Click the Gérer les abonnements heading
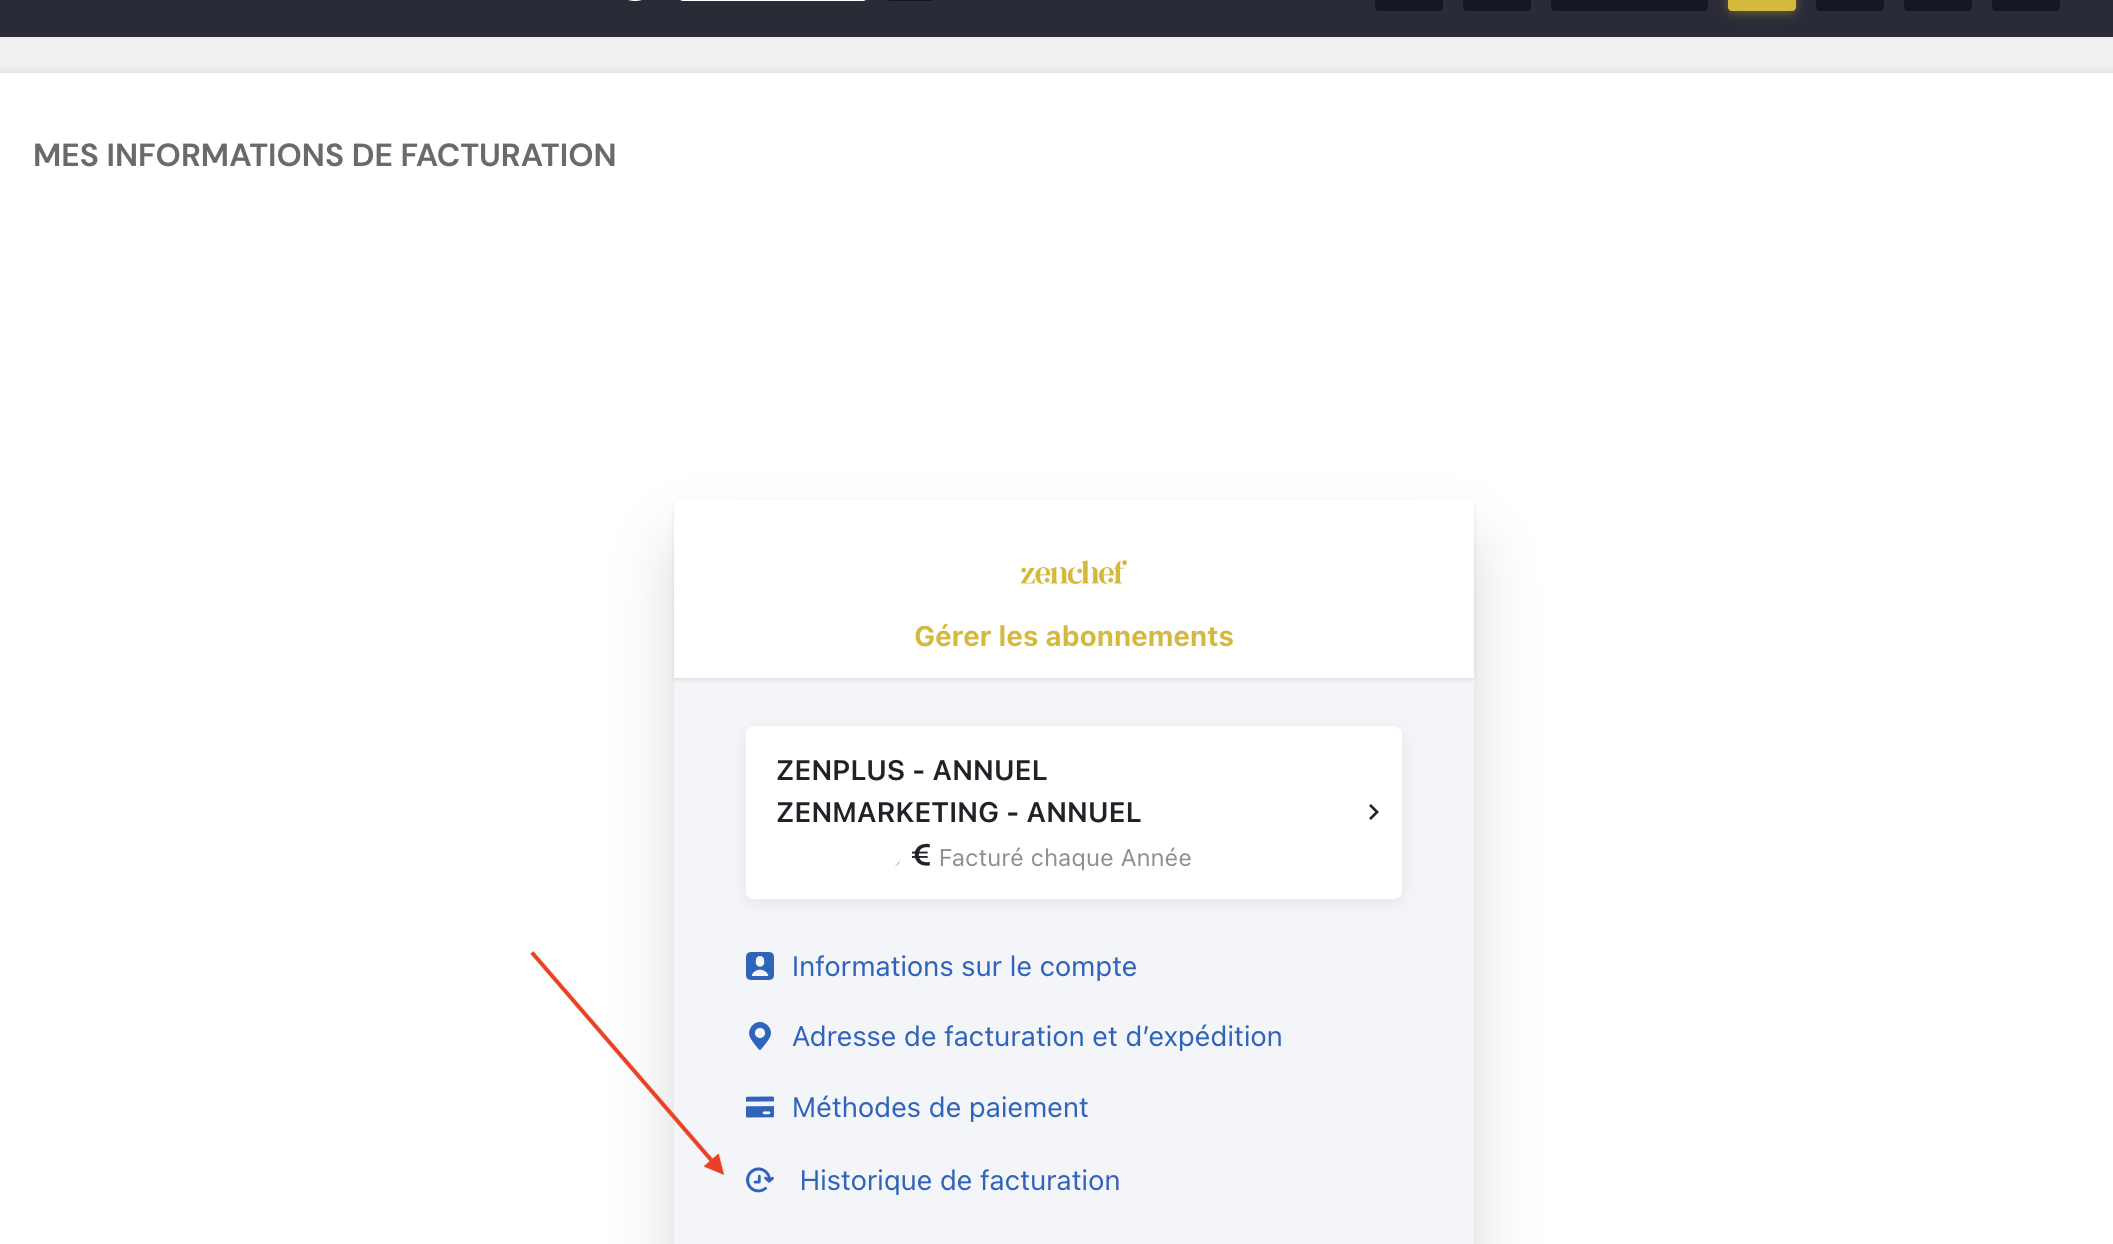Viewport: 2113px width, 1244px height. point(1074,636)
